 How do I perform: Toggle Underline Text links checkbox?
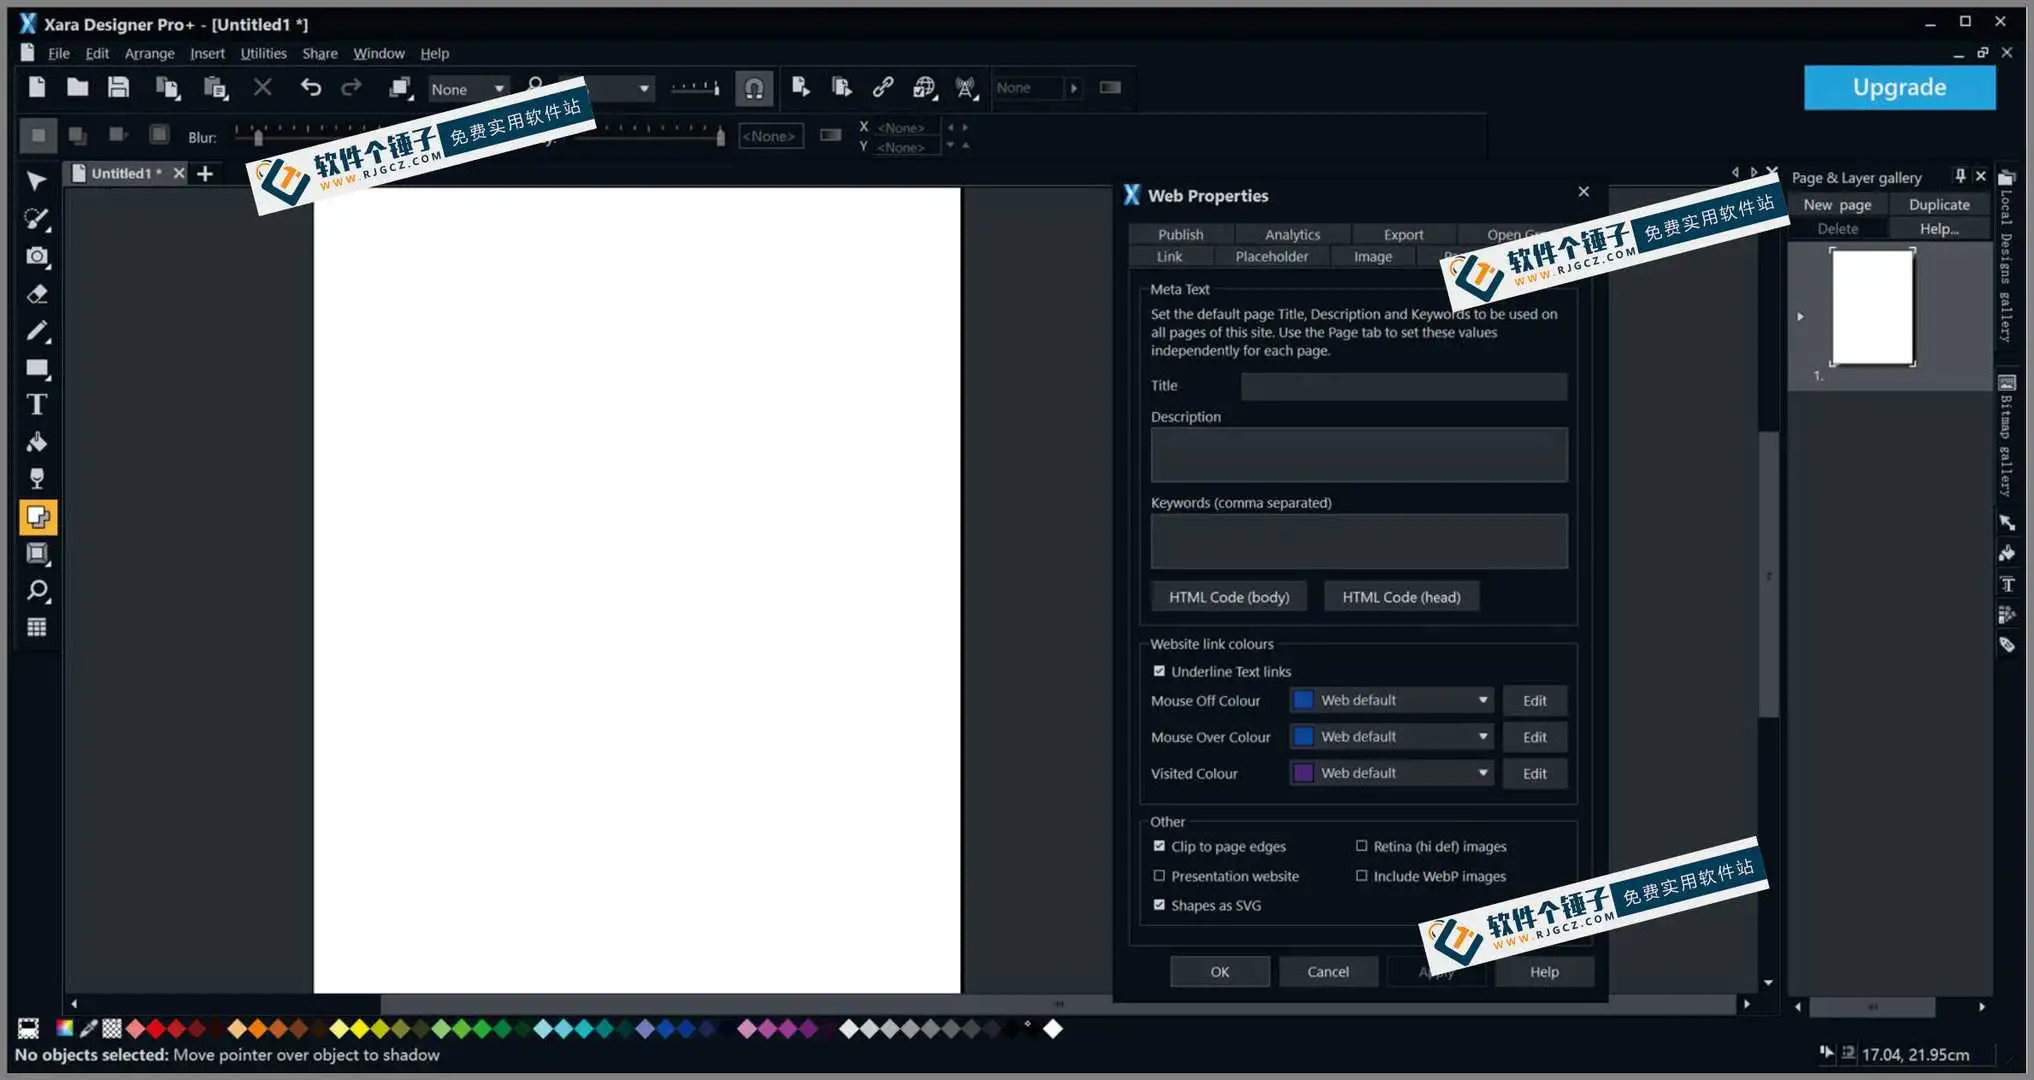[1159, 671]
